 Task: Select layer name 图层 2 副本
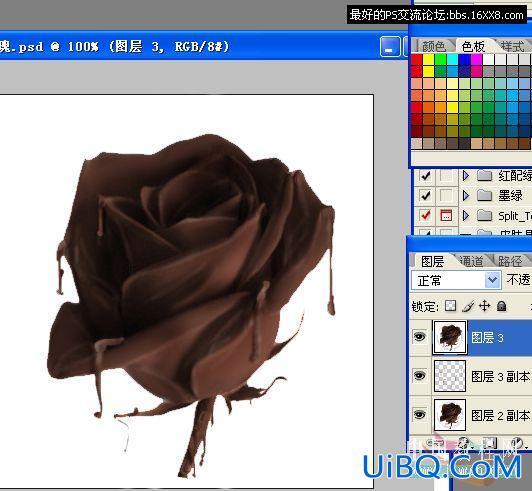coord(500,415)
